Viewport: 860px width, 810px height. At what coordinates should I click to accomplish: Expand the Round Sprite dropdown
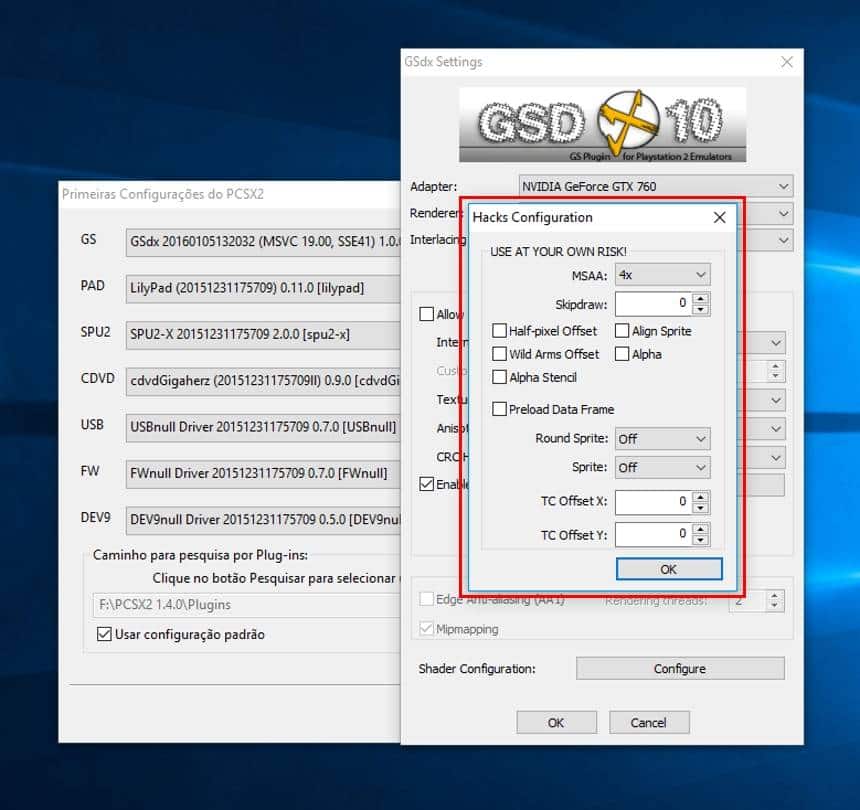pyautogui.click(x=662, y=439)
